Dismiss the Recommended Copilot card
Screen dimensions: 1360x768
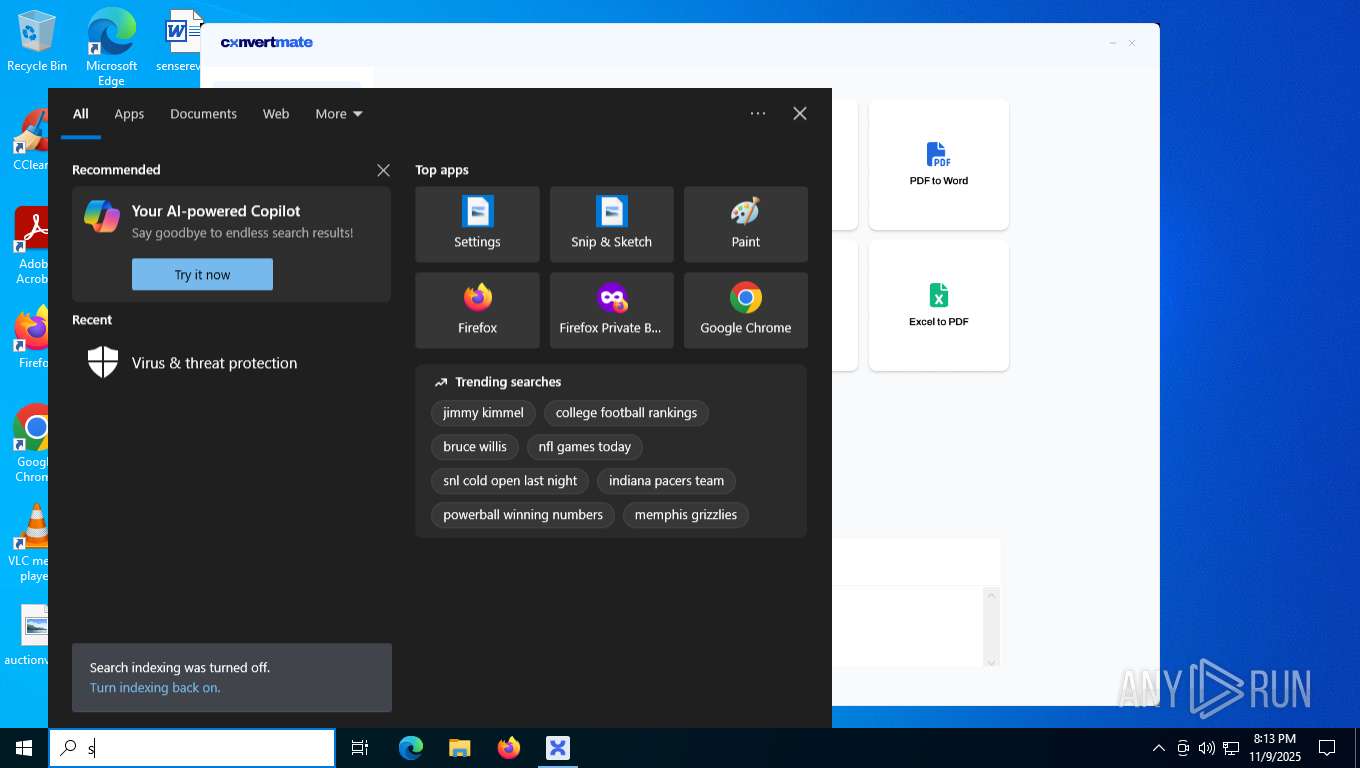[383, 170]
